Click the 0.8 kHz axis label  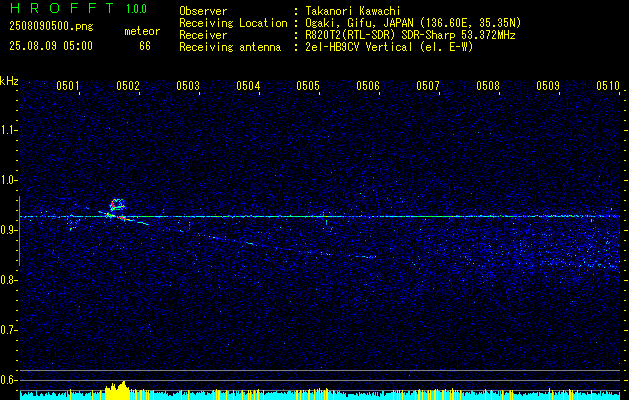pos(8,280)
